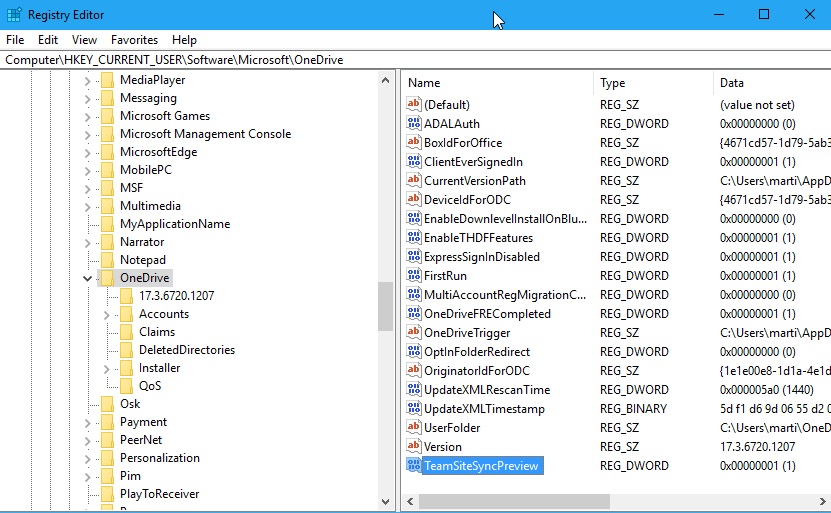
Task: Select the Osk key
Action: [130, 404]
